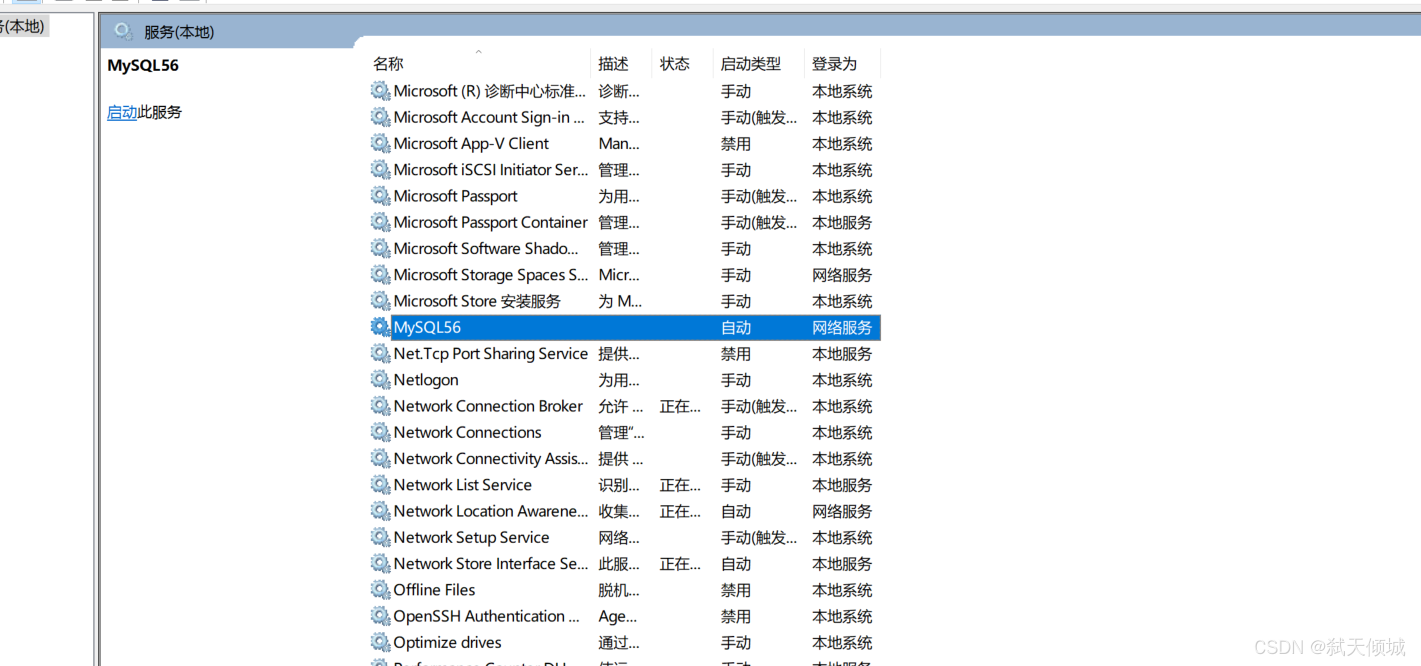Click 禁用 startup type of Net.Tcp Port Sharing

[x=736, y=354]
